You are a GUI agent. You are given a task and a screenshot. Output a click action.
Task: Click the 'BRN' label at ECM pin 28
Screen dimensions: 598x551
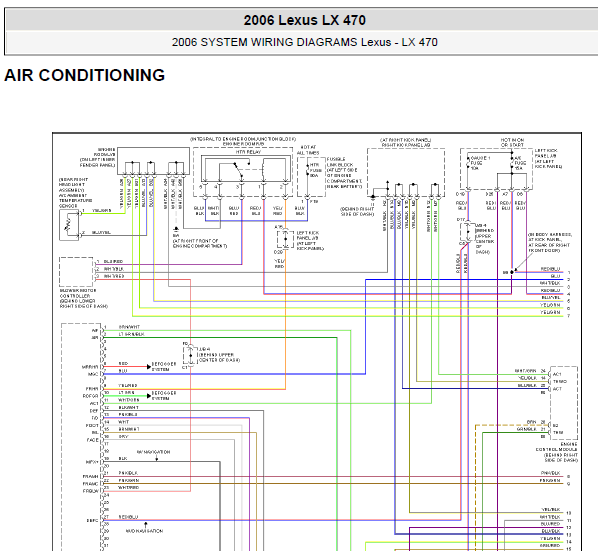(x=531, y=422)
